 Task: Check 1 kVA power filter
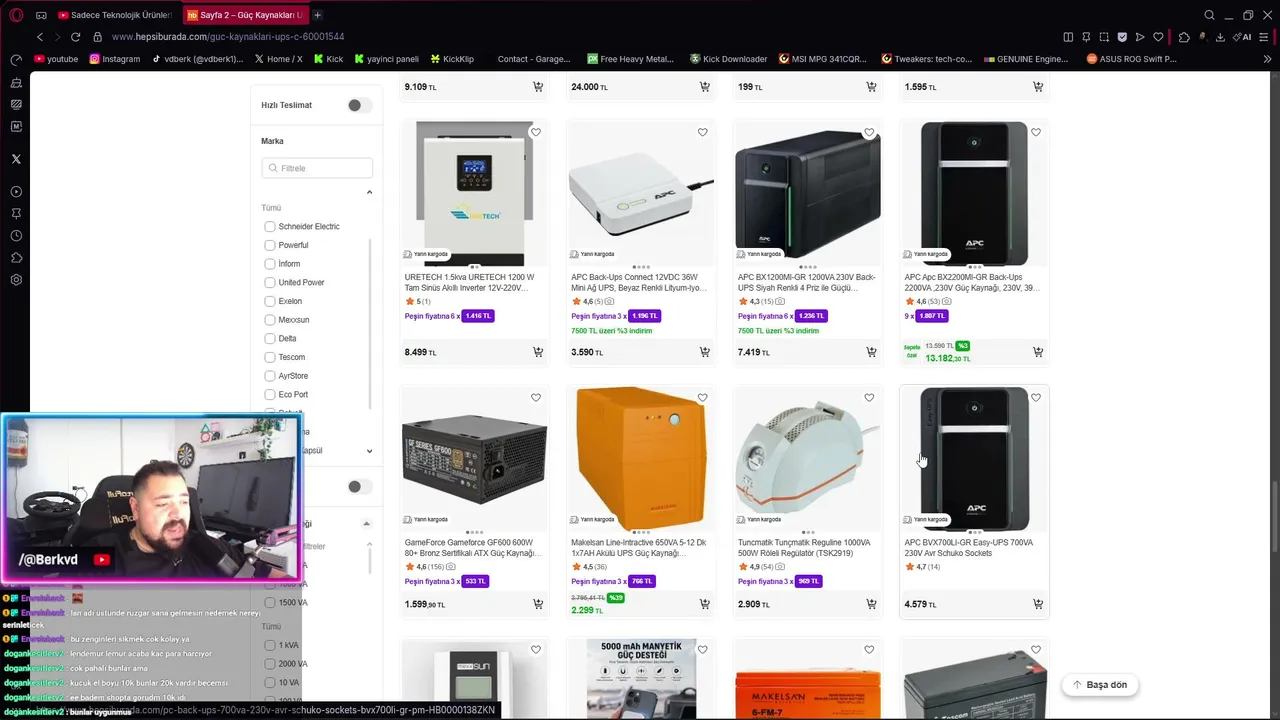(x=270, y=645)
